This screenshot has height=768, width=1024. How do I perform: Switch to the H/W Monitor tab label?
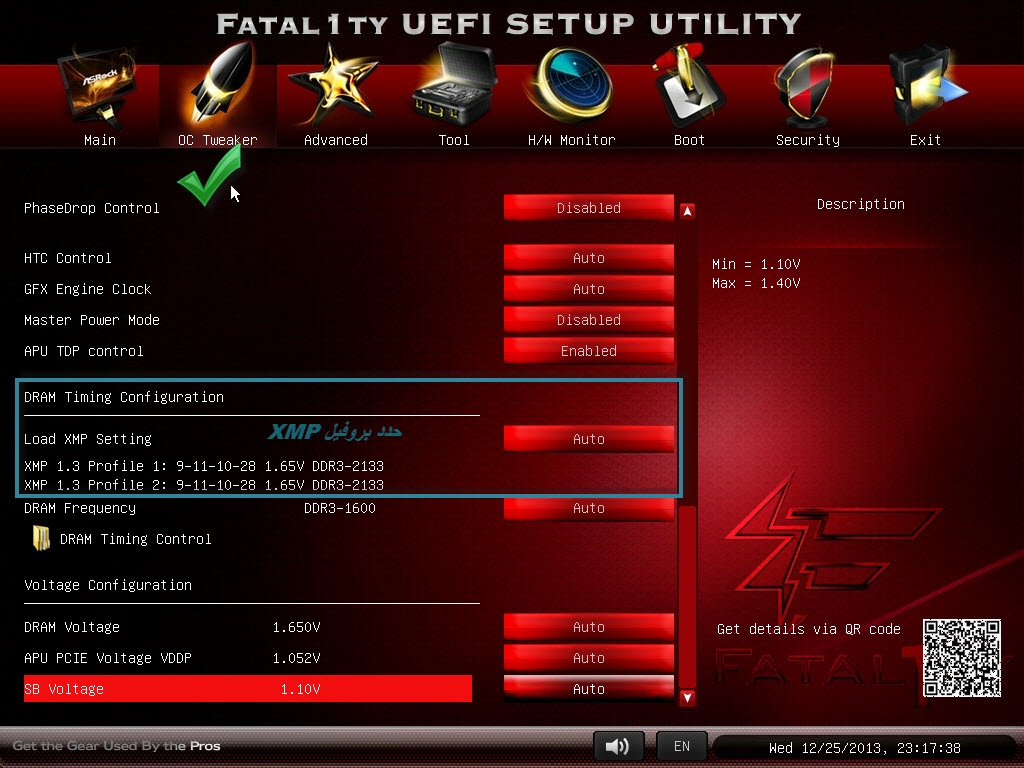[571, 140]
